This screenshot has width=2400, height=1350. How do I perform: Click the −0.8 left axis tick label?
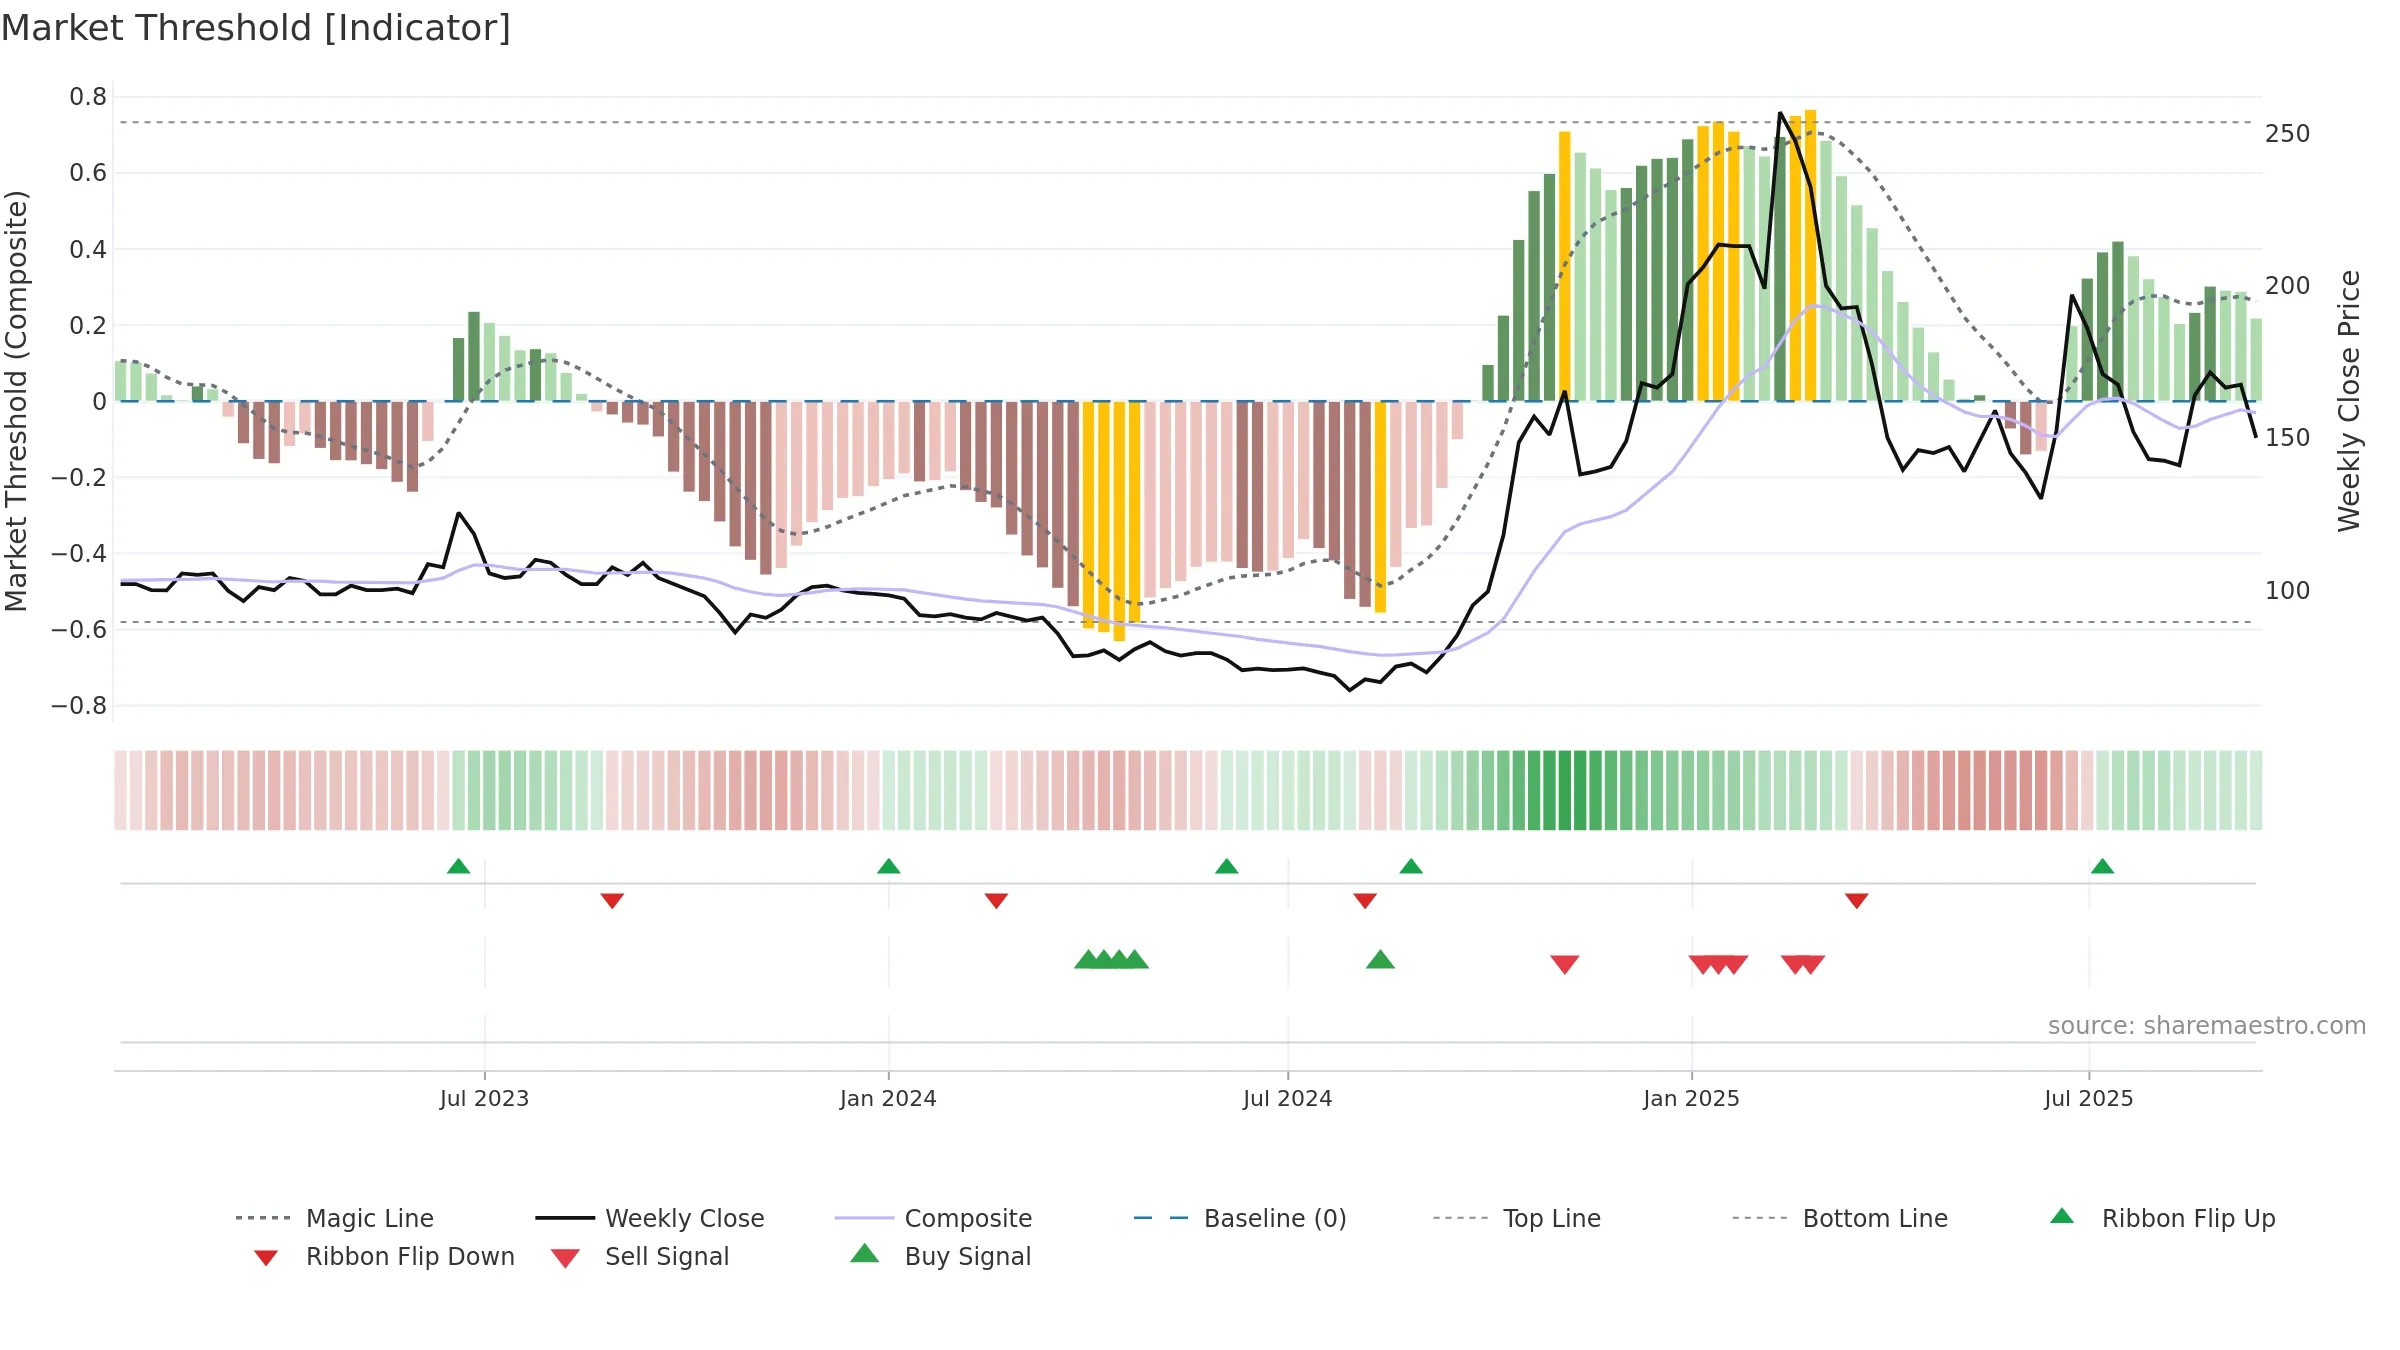coord(79,706)
